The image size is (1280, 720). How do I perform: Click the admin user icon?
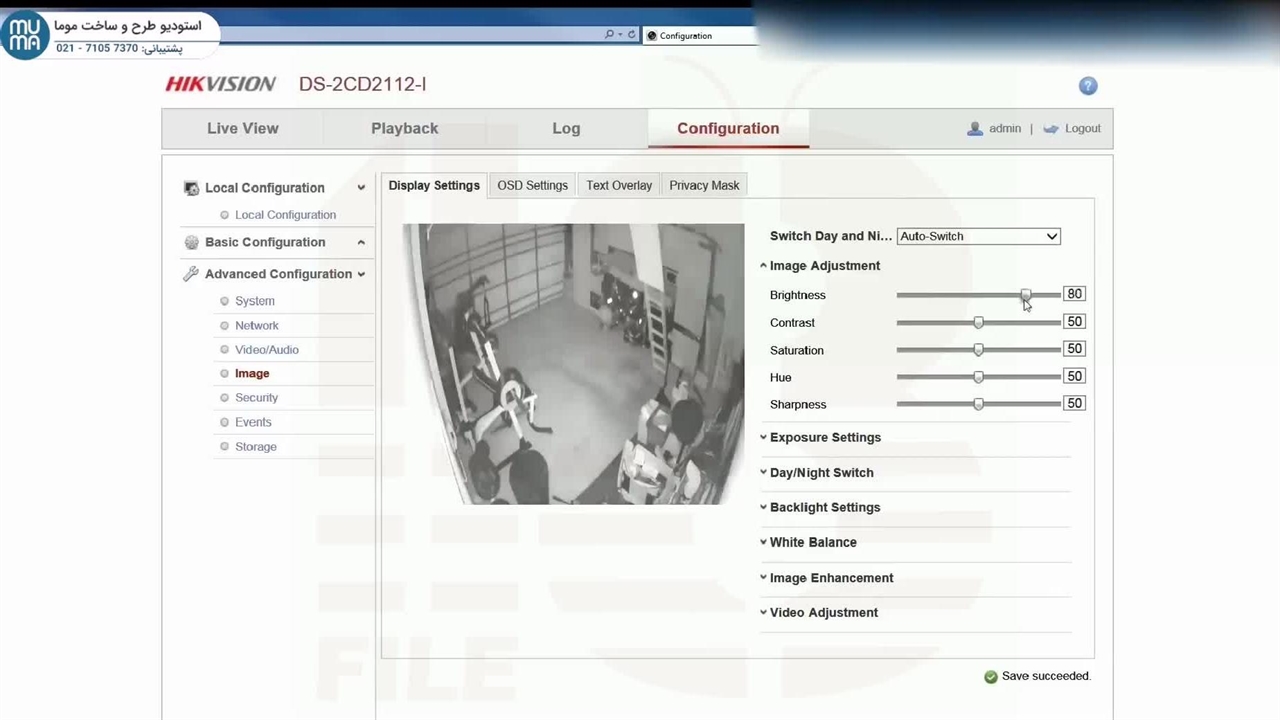tap(975, 129)
